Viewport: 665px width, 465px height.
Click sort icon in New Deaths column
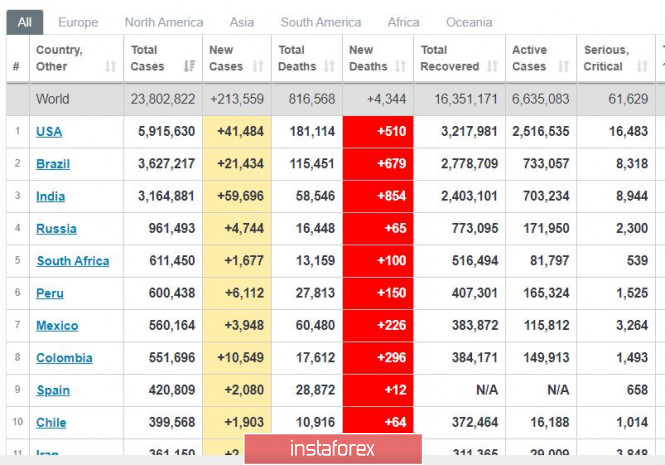pyautogui.click(x=400, y=67)
